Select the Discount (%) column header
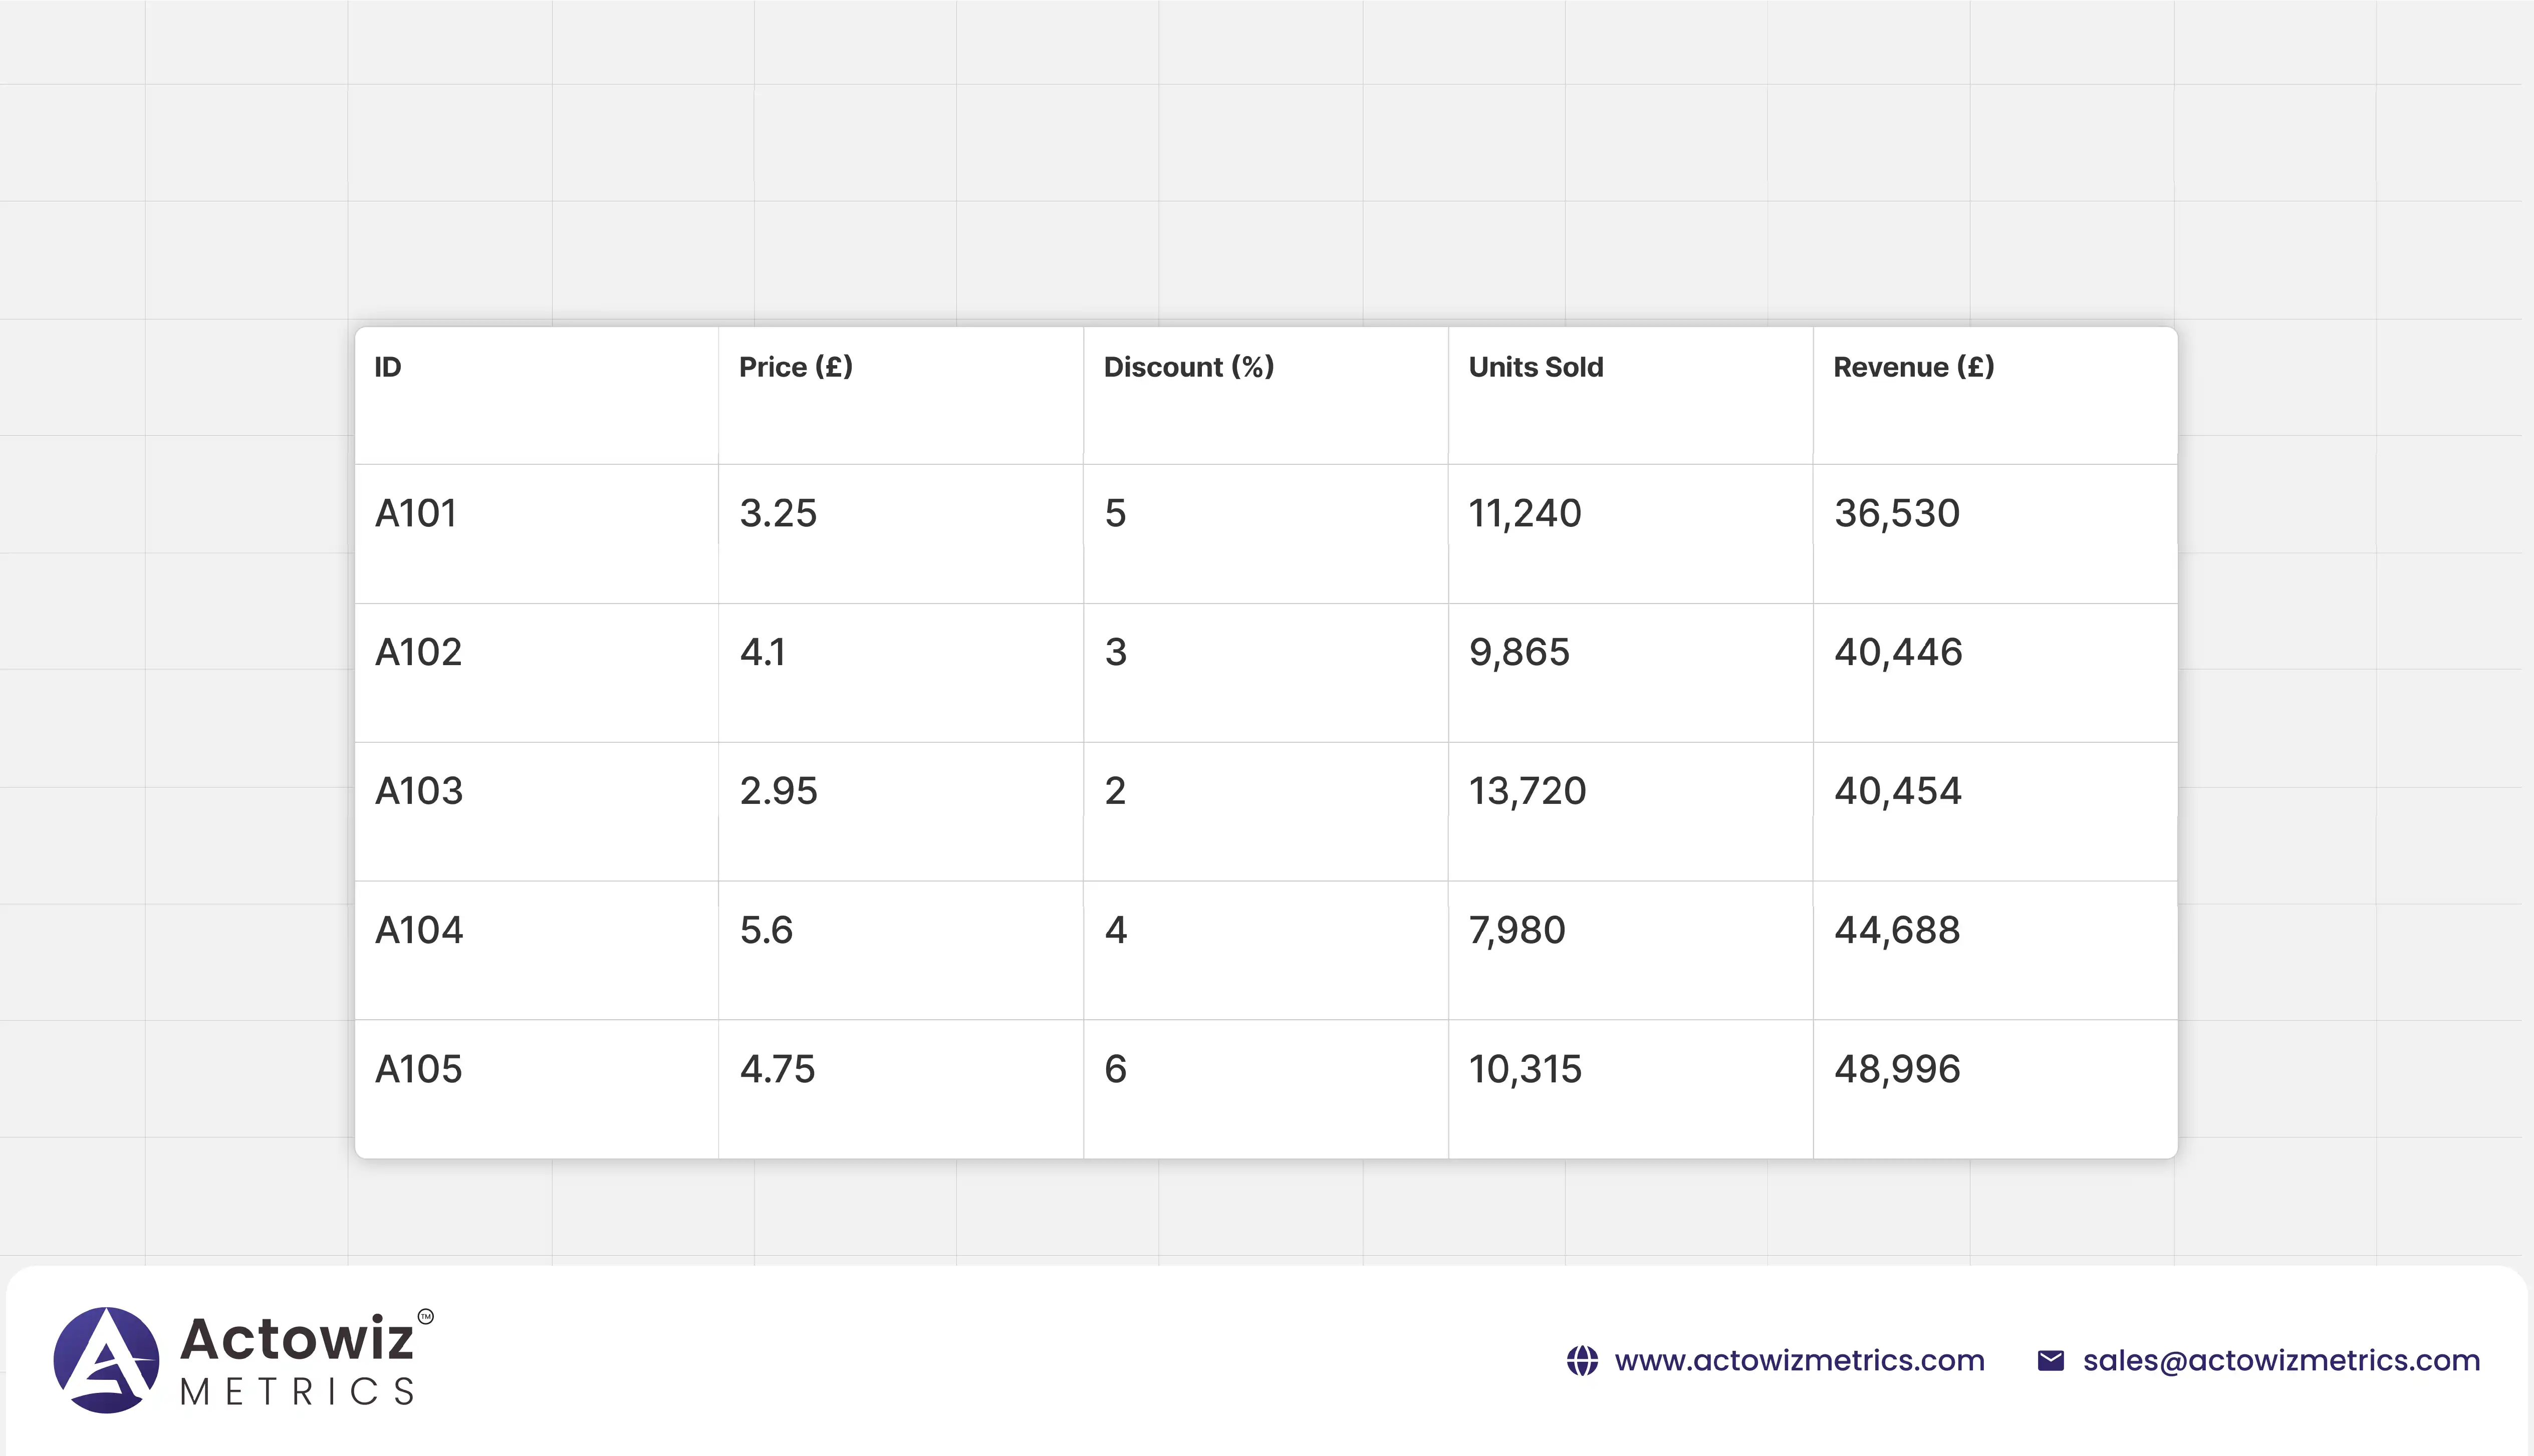The height and width of the screenshot is (1456, 2534). pyautogui.click(x=1188, y=367)
